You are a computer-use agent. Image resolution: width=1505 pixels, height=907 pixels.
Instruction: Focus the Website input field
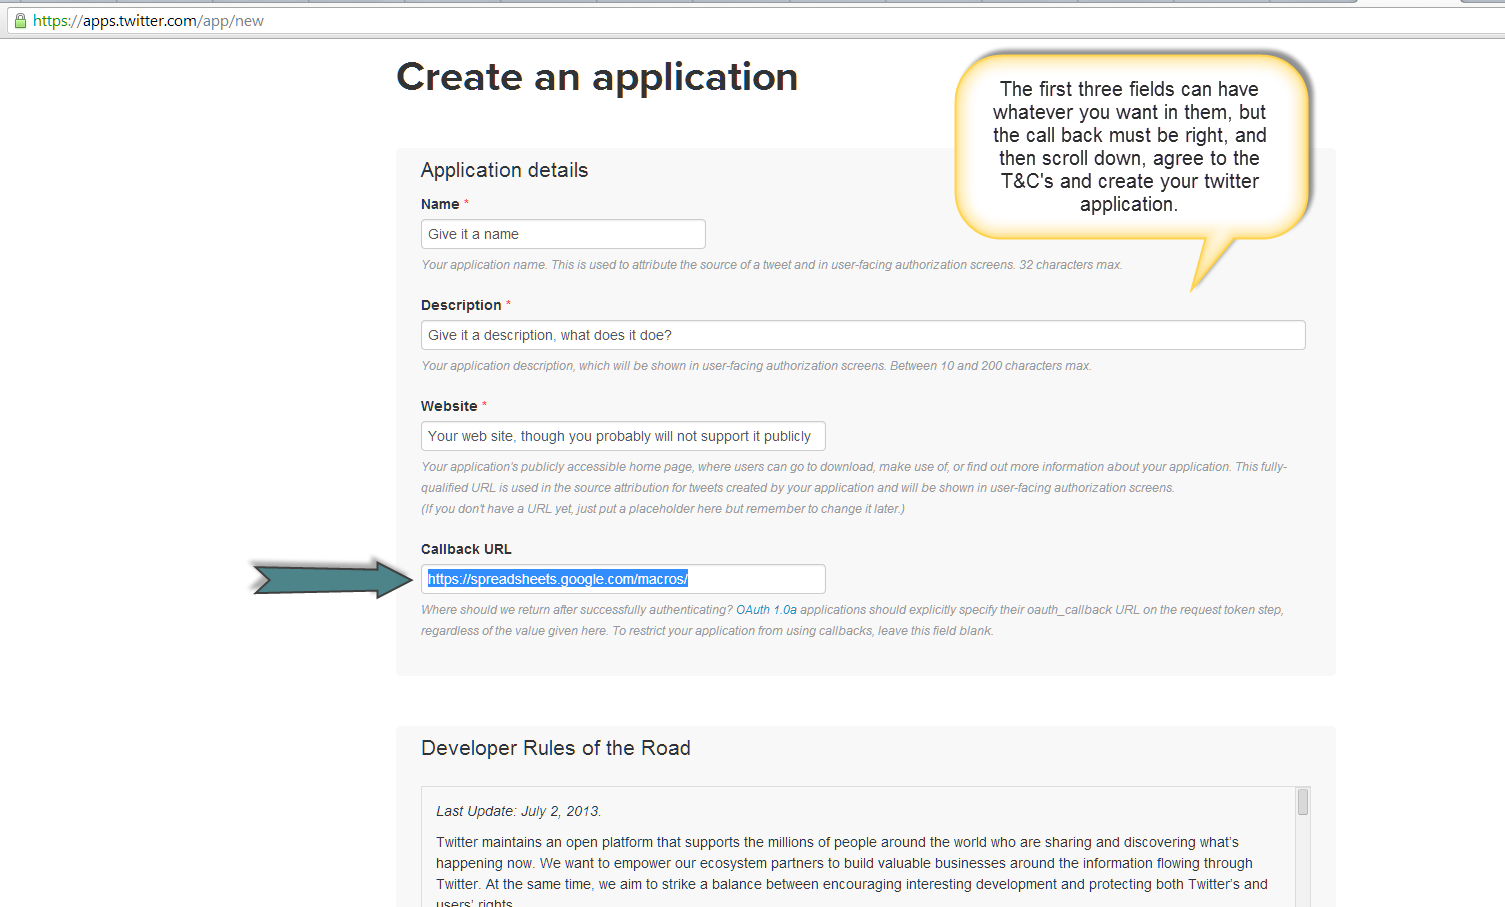[x=623, y=436]
